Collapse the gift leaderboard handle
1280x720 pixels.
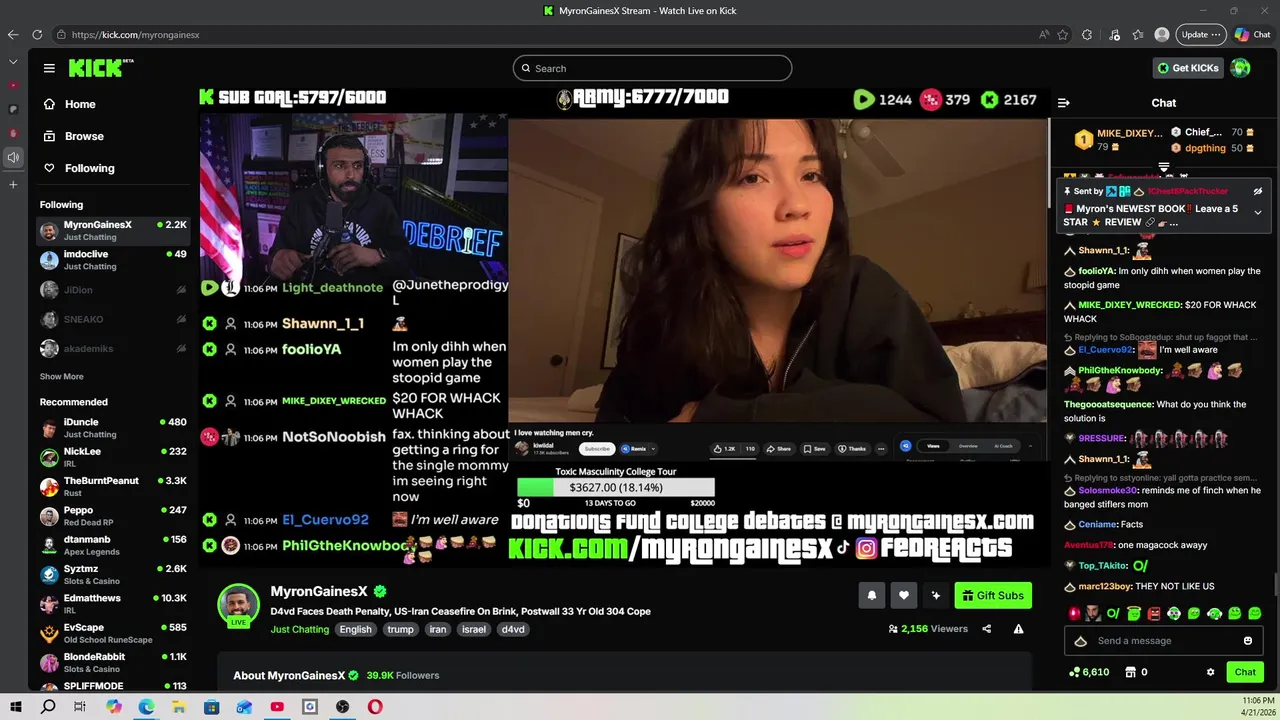coord(1164,167)
